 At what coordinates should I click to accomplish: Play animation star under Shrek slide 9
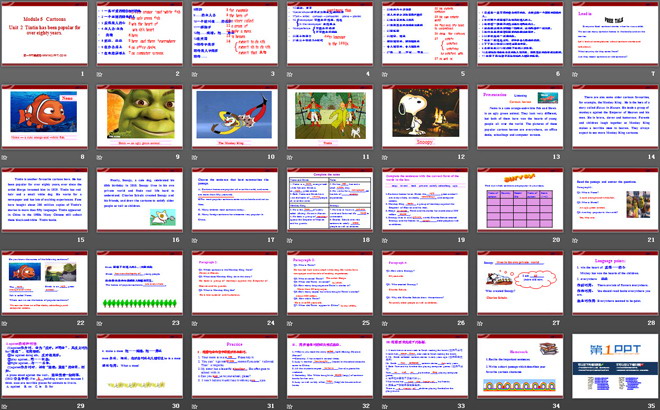point(99,157)
